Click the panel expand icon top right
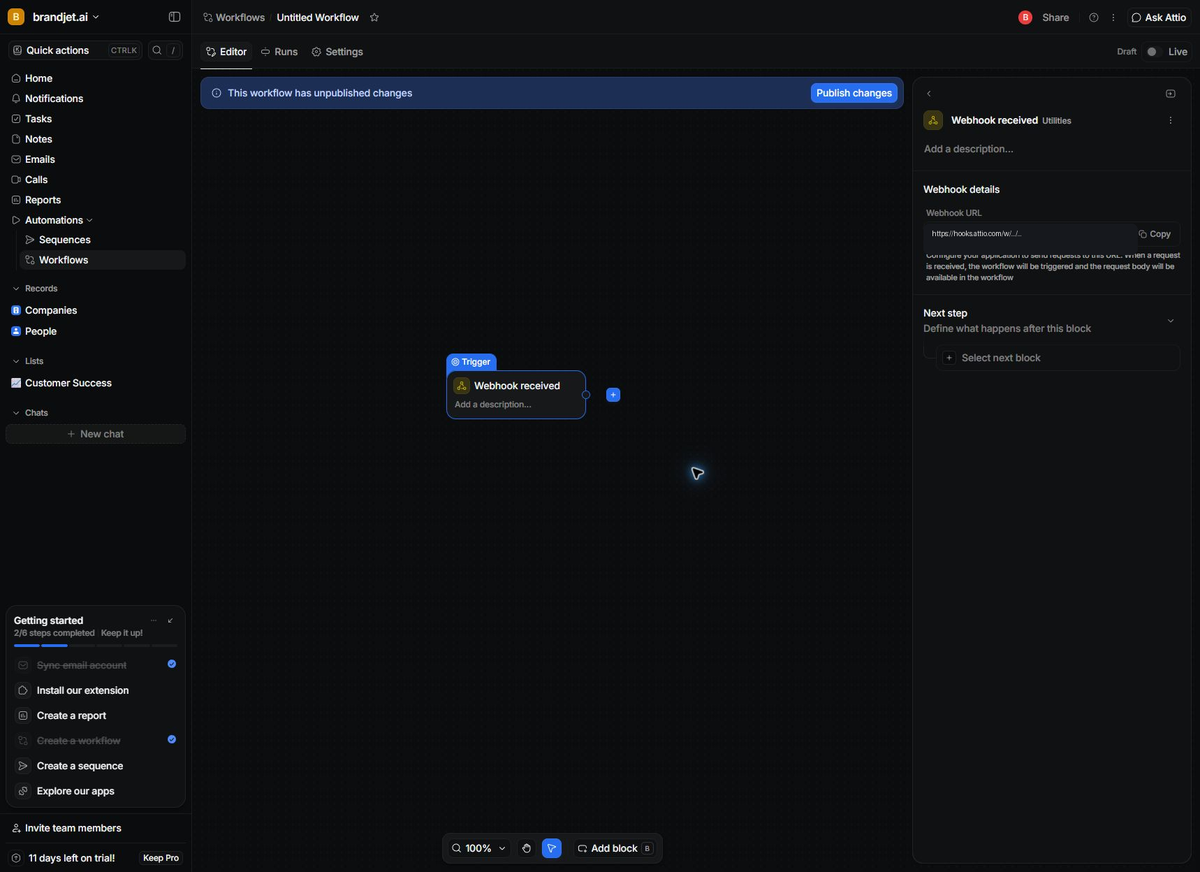1200x872 pixels. tap(1171, 94)
